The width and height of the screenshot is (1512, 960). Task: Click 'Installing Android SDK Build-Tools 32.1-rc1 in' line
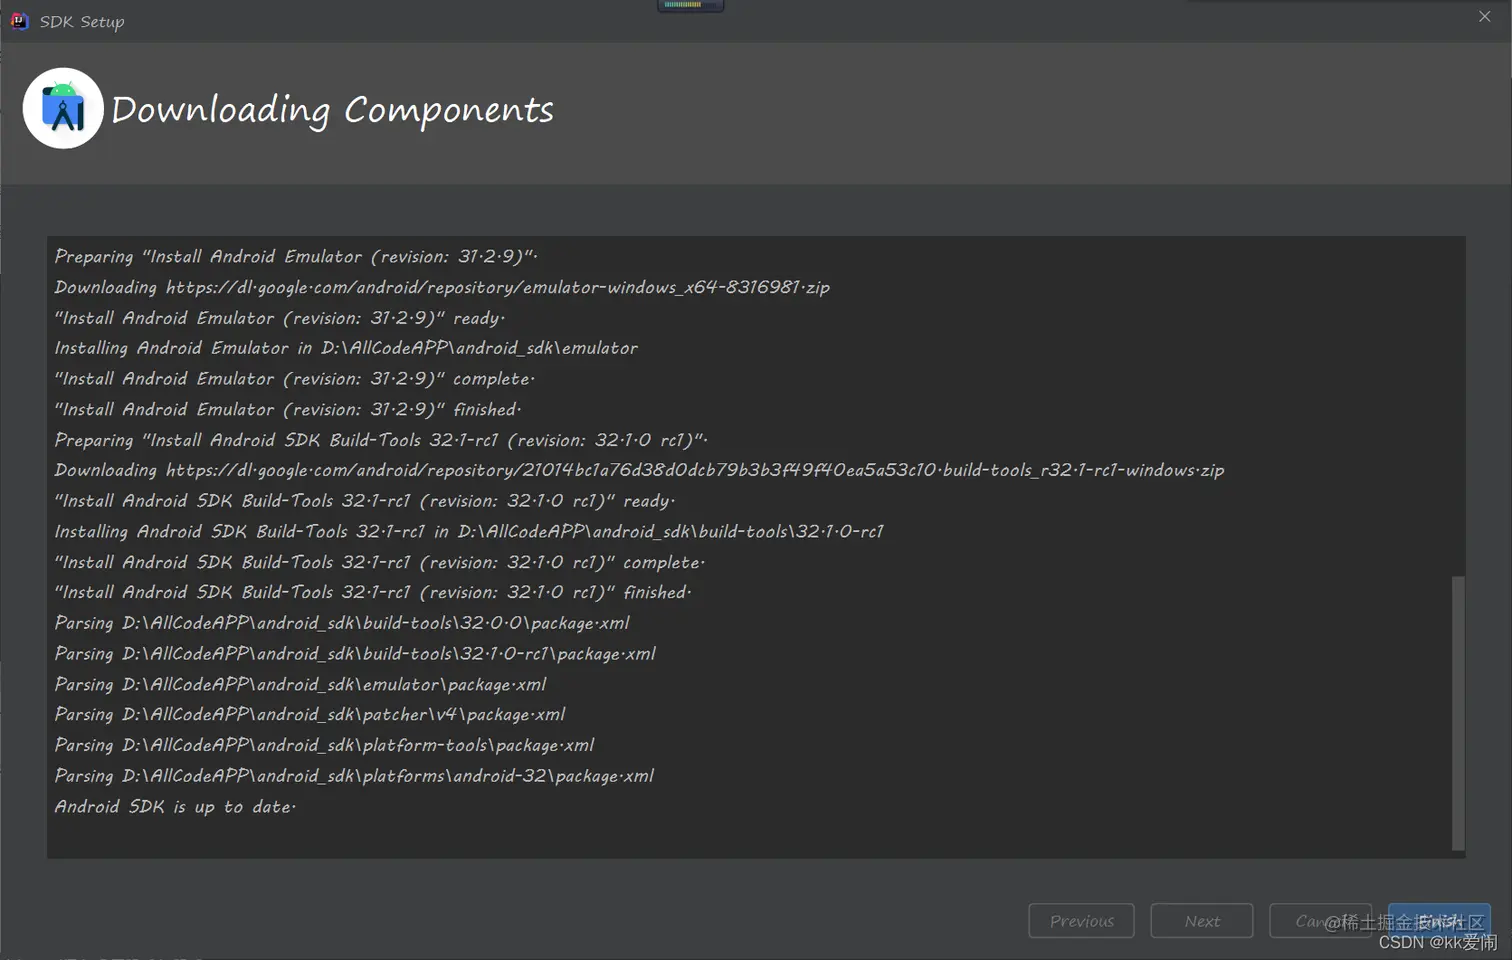[469, 532]
